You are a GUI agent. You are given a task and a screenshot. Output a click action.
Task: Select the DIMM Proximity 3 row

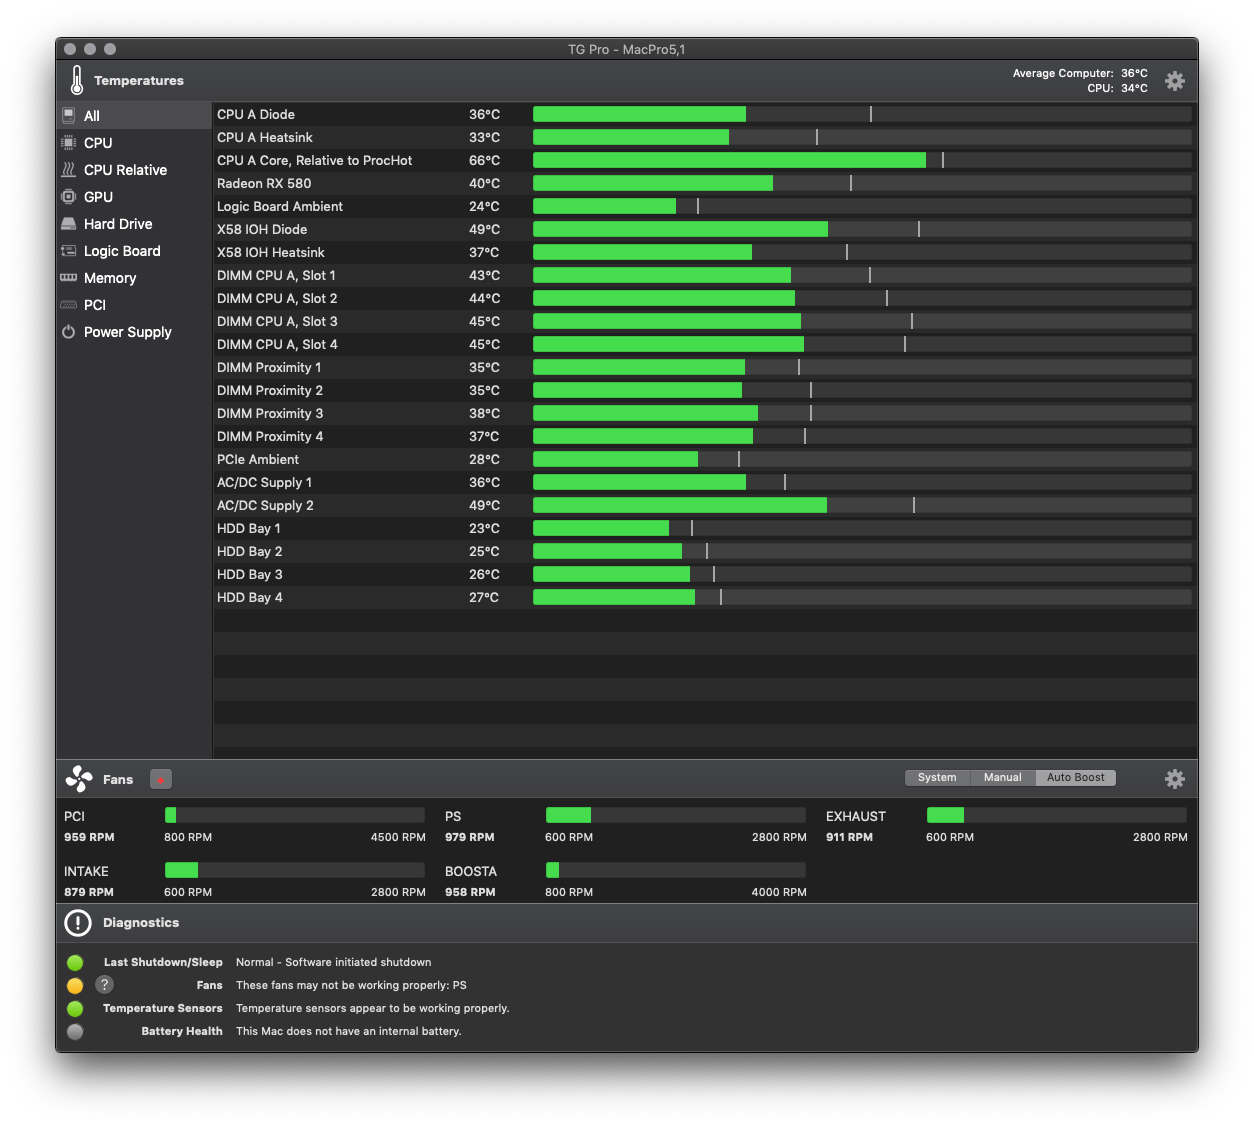705,413
